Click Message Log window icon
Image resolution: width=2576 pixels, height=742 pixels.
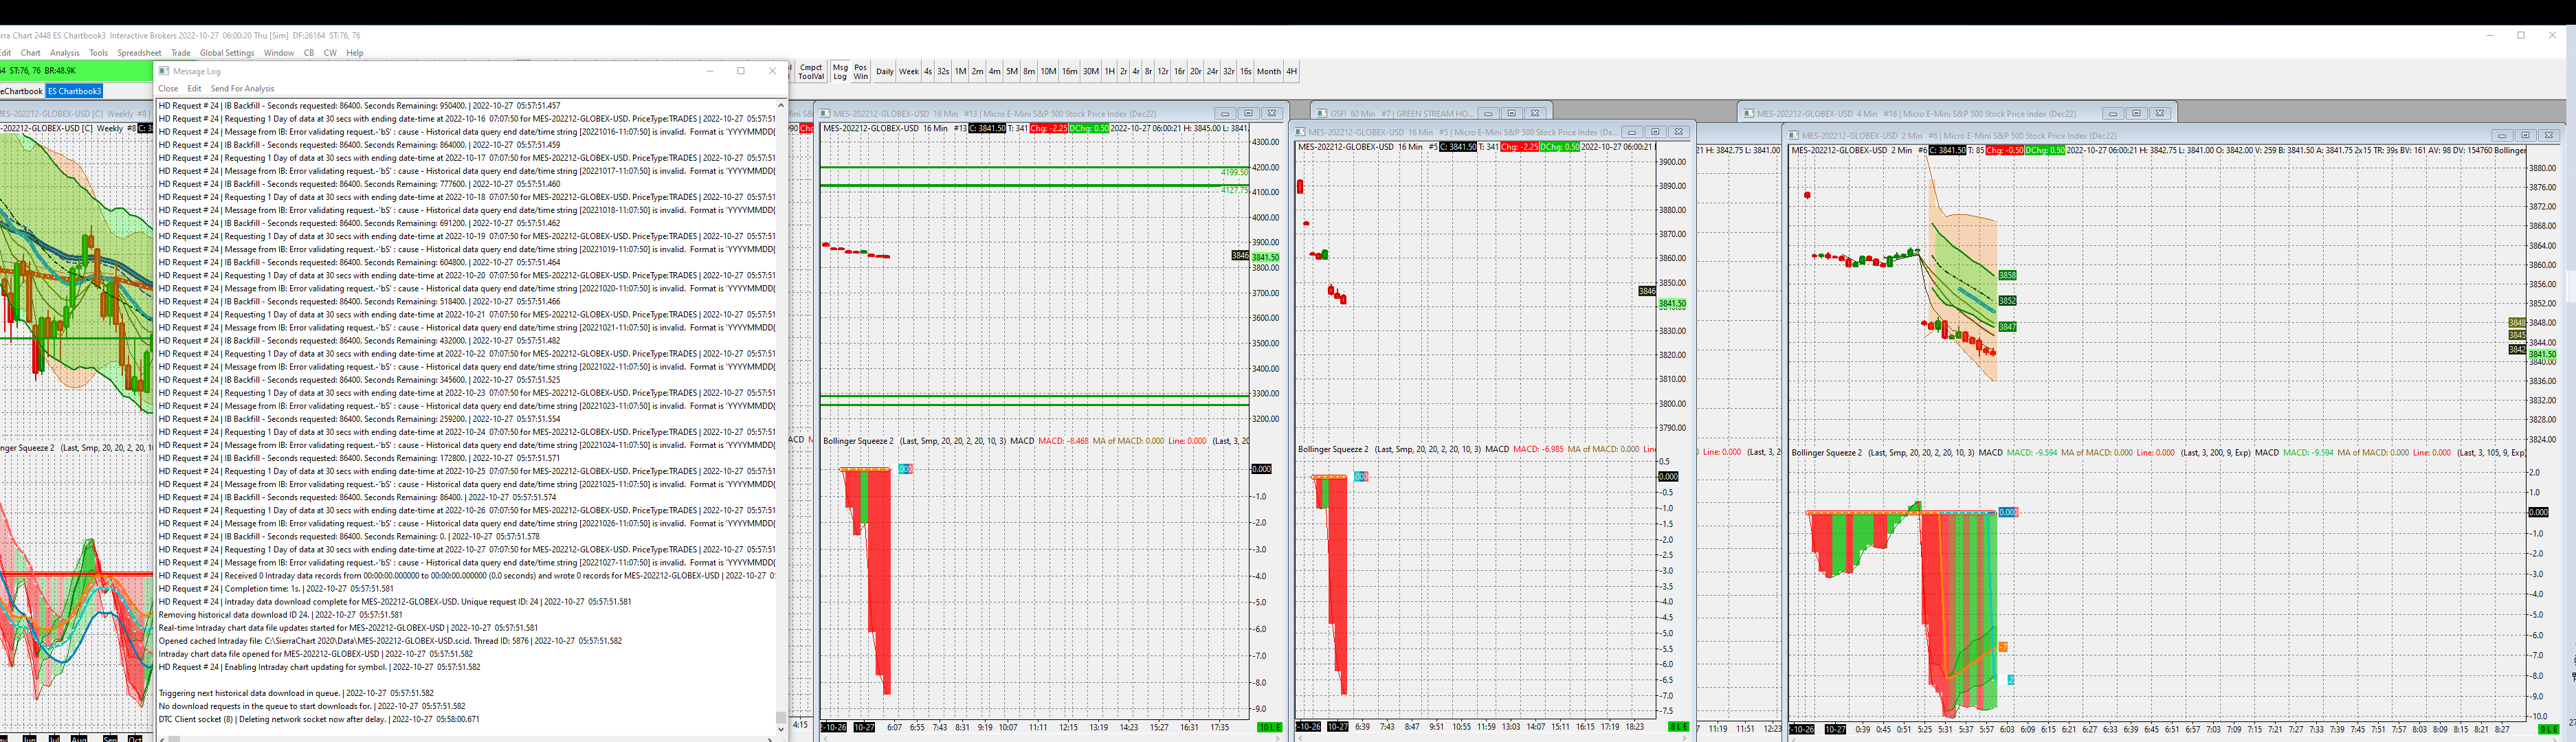pyautogui.click(x=164, y=71)
